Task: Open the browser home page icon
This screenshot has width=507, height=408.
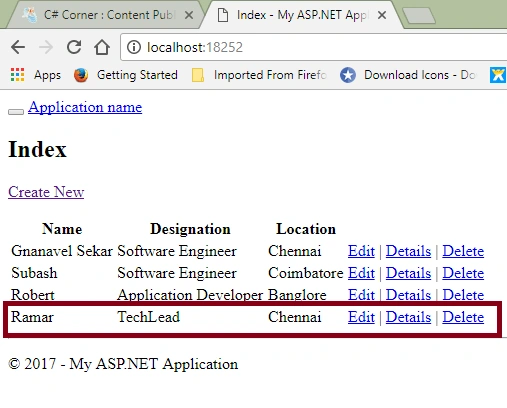Action: pos(102,47)
